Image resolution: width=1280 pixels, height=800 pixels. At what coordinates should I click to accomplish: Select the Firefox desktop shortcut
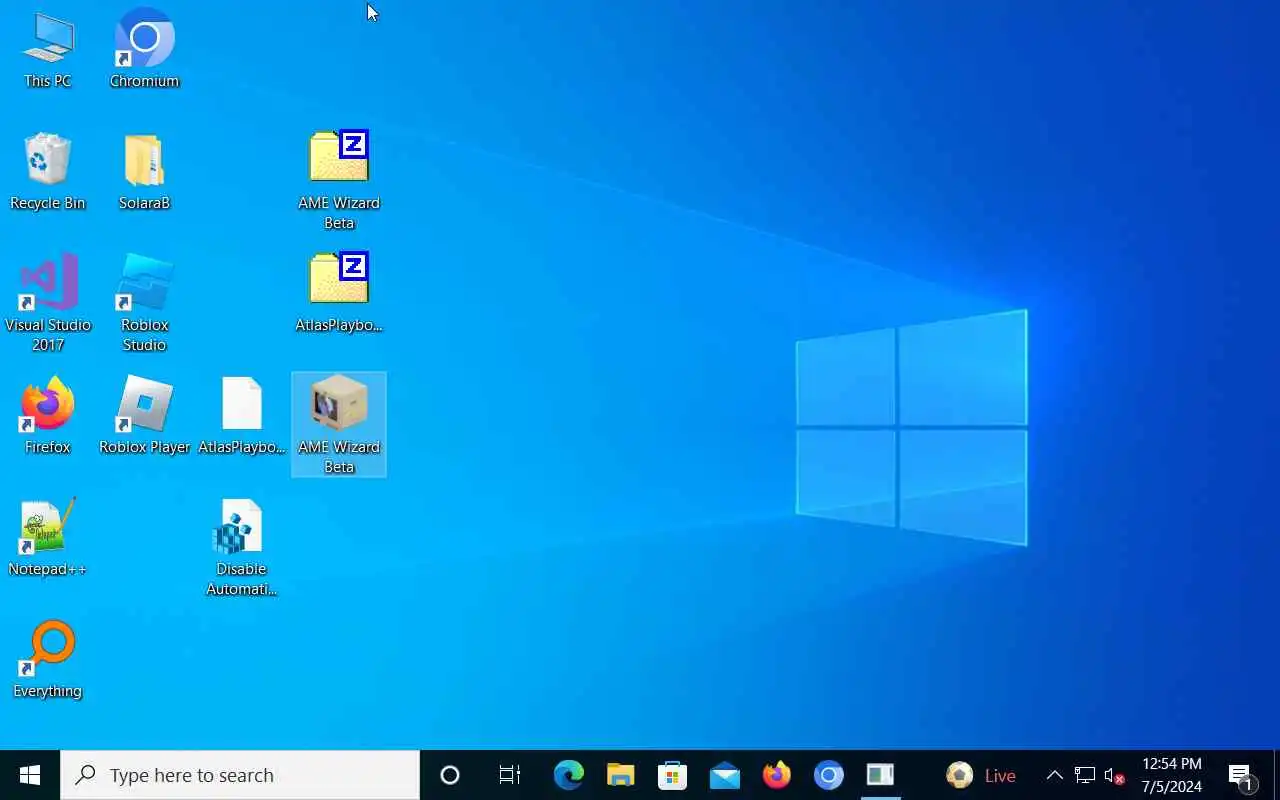47,416
